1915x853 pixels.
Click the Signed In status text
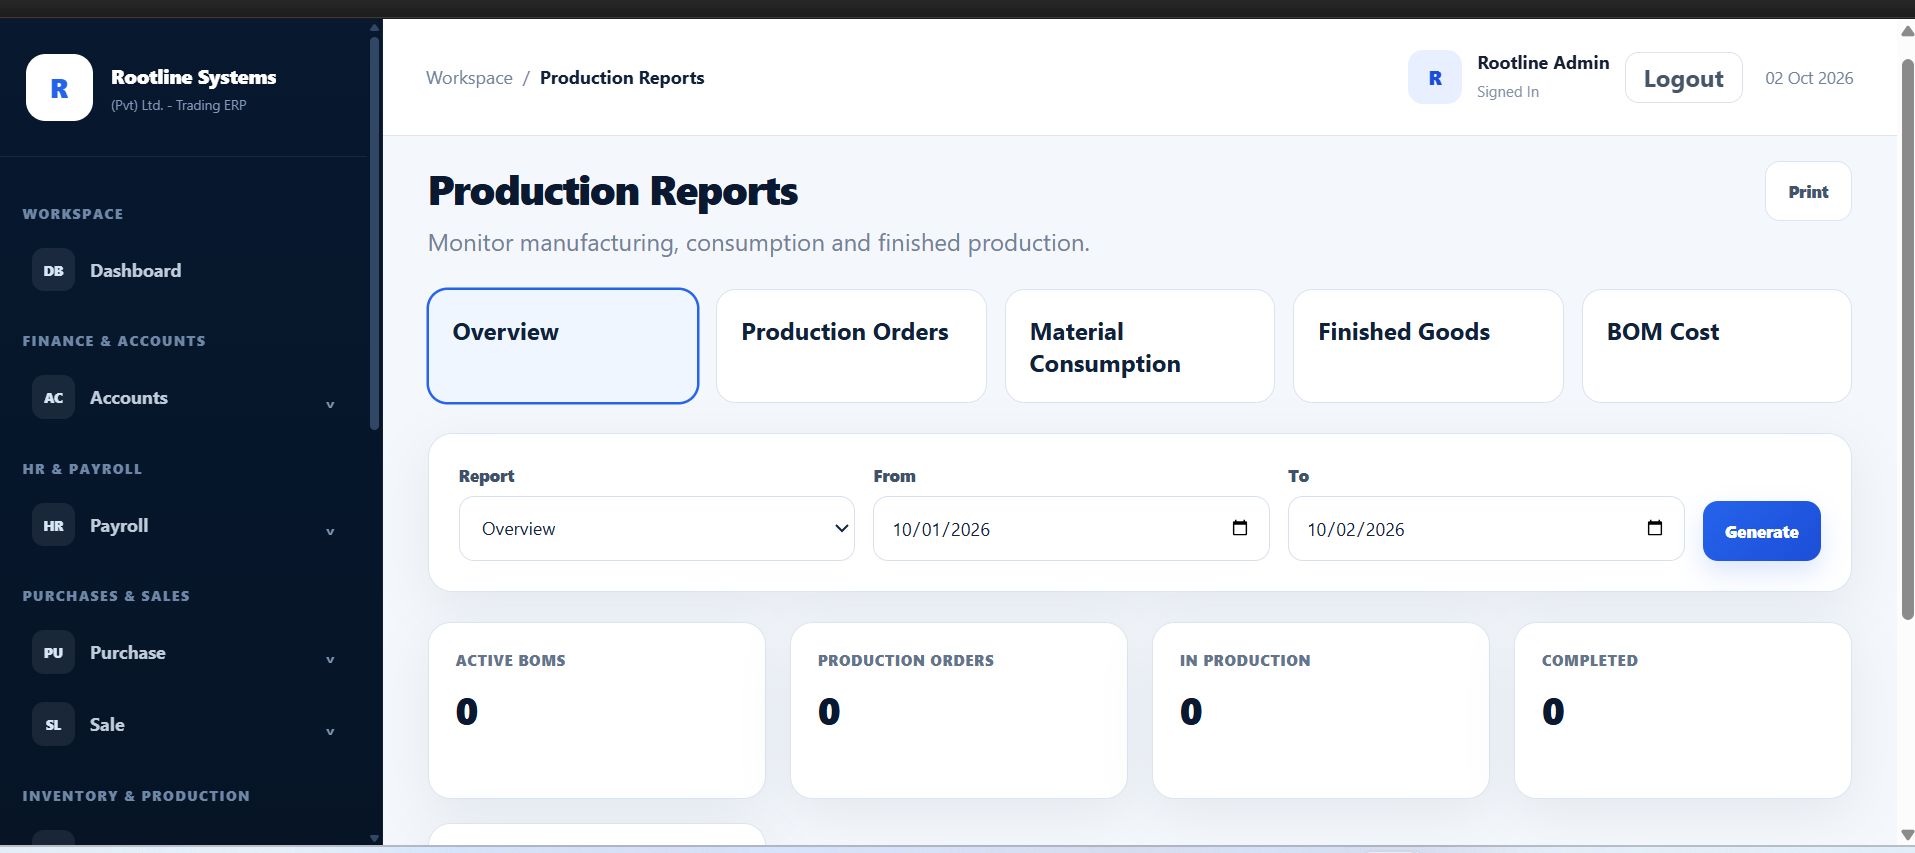(x=1508, y=92)
